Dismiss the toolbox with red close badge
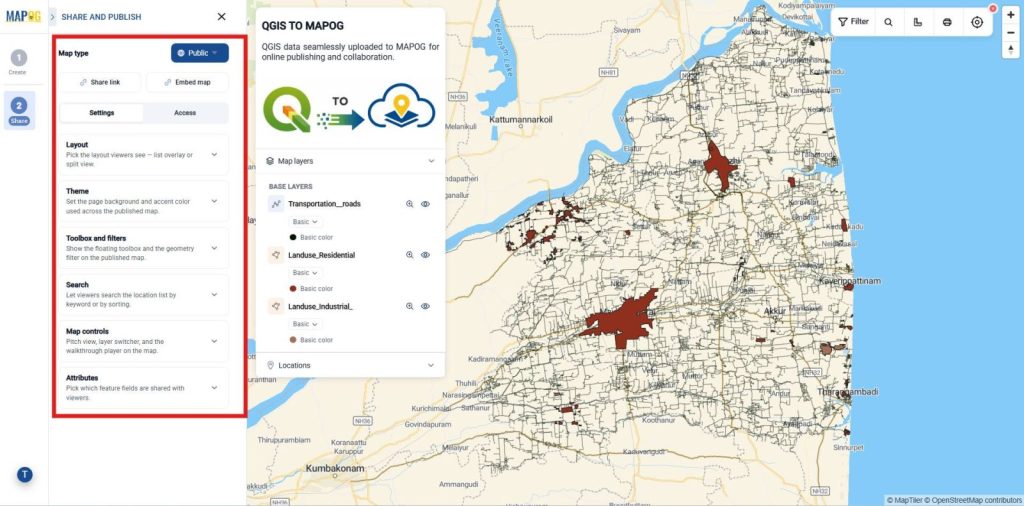The height and width of the screenshot is (506, 1024). pyautogui.click(x=993, y=8)
